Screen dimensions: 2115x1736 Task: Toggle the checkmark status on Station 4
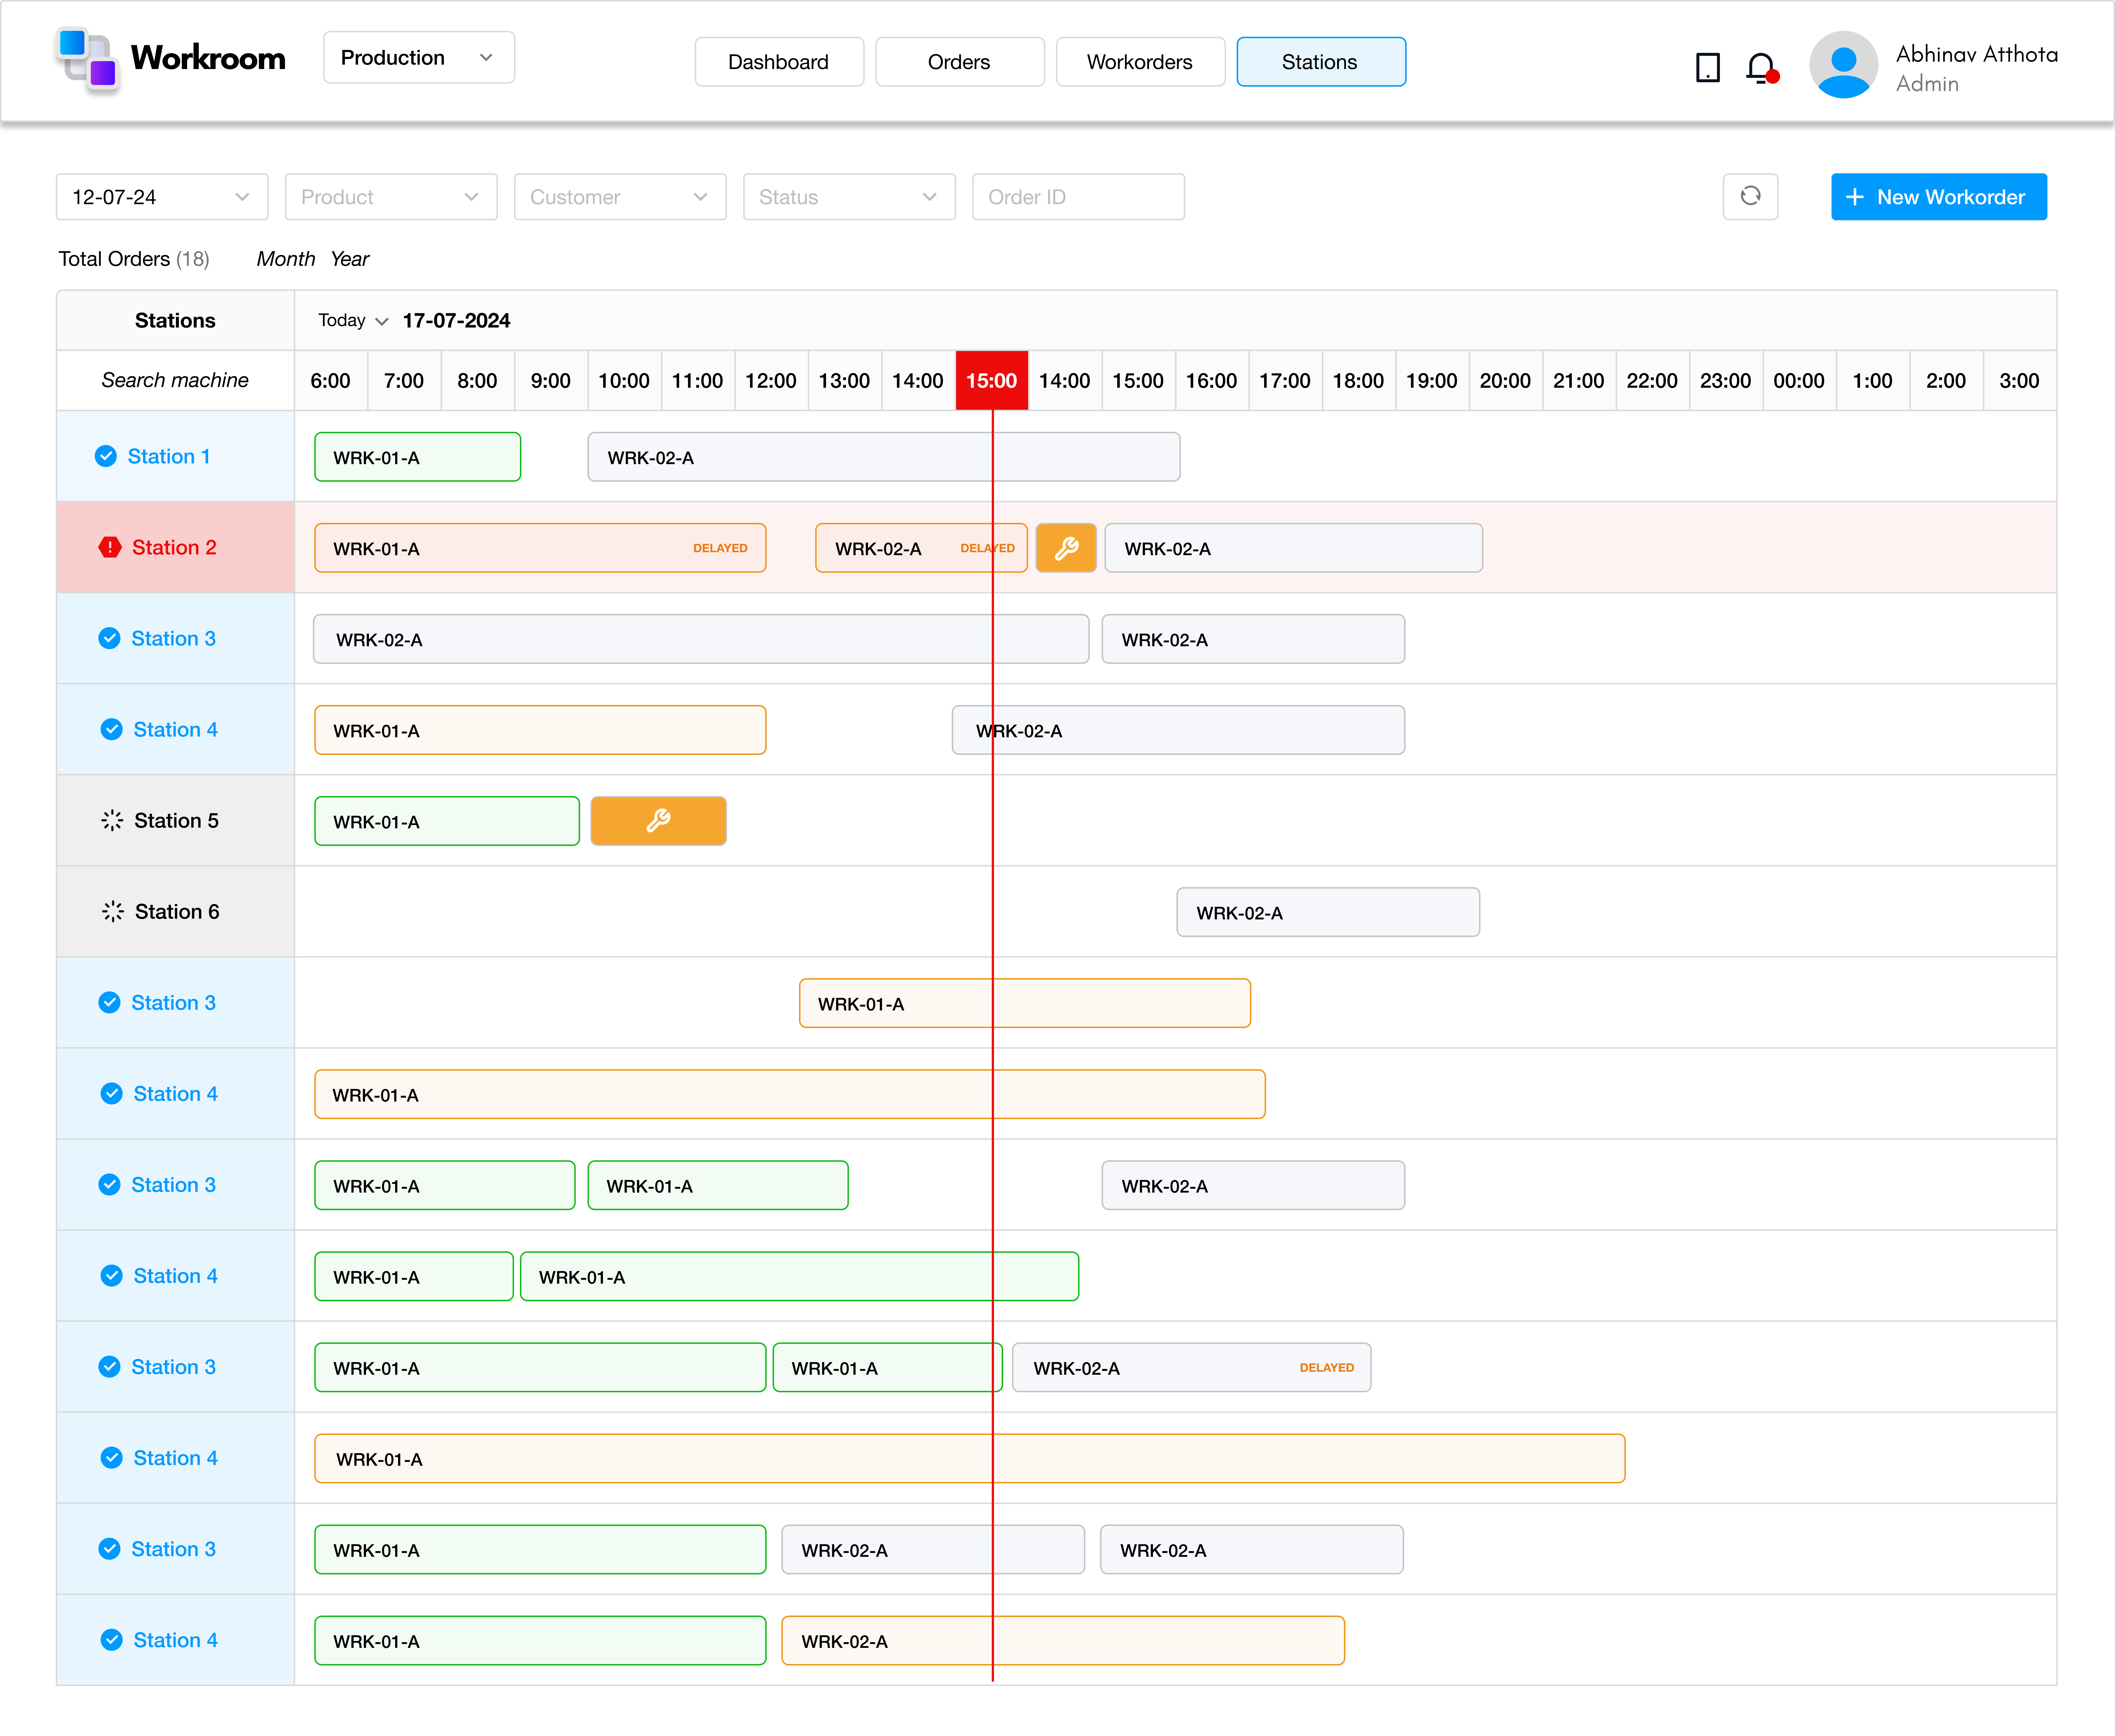click(x=110, y=729)
